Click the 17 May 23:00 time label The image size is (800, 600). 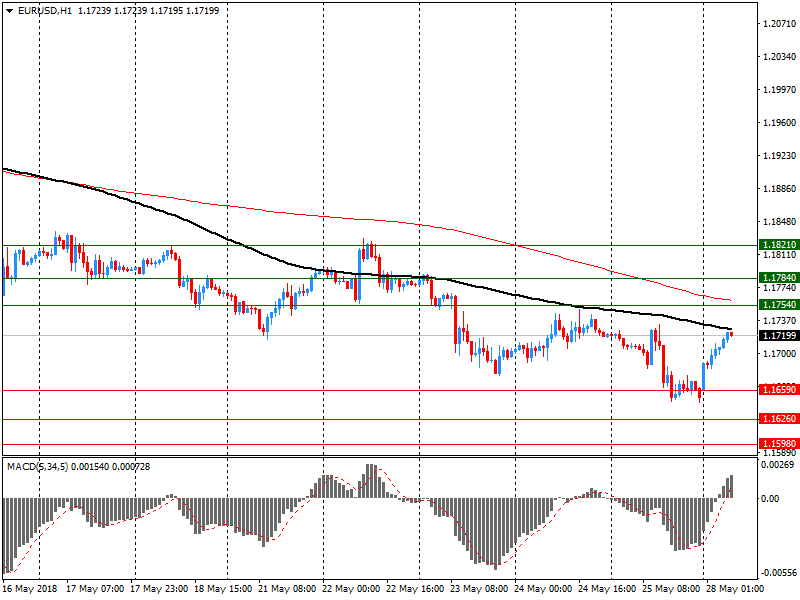click(159, 589)
